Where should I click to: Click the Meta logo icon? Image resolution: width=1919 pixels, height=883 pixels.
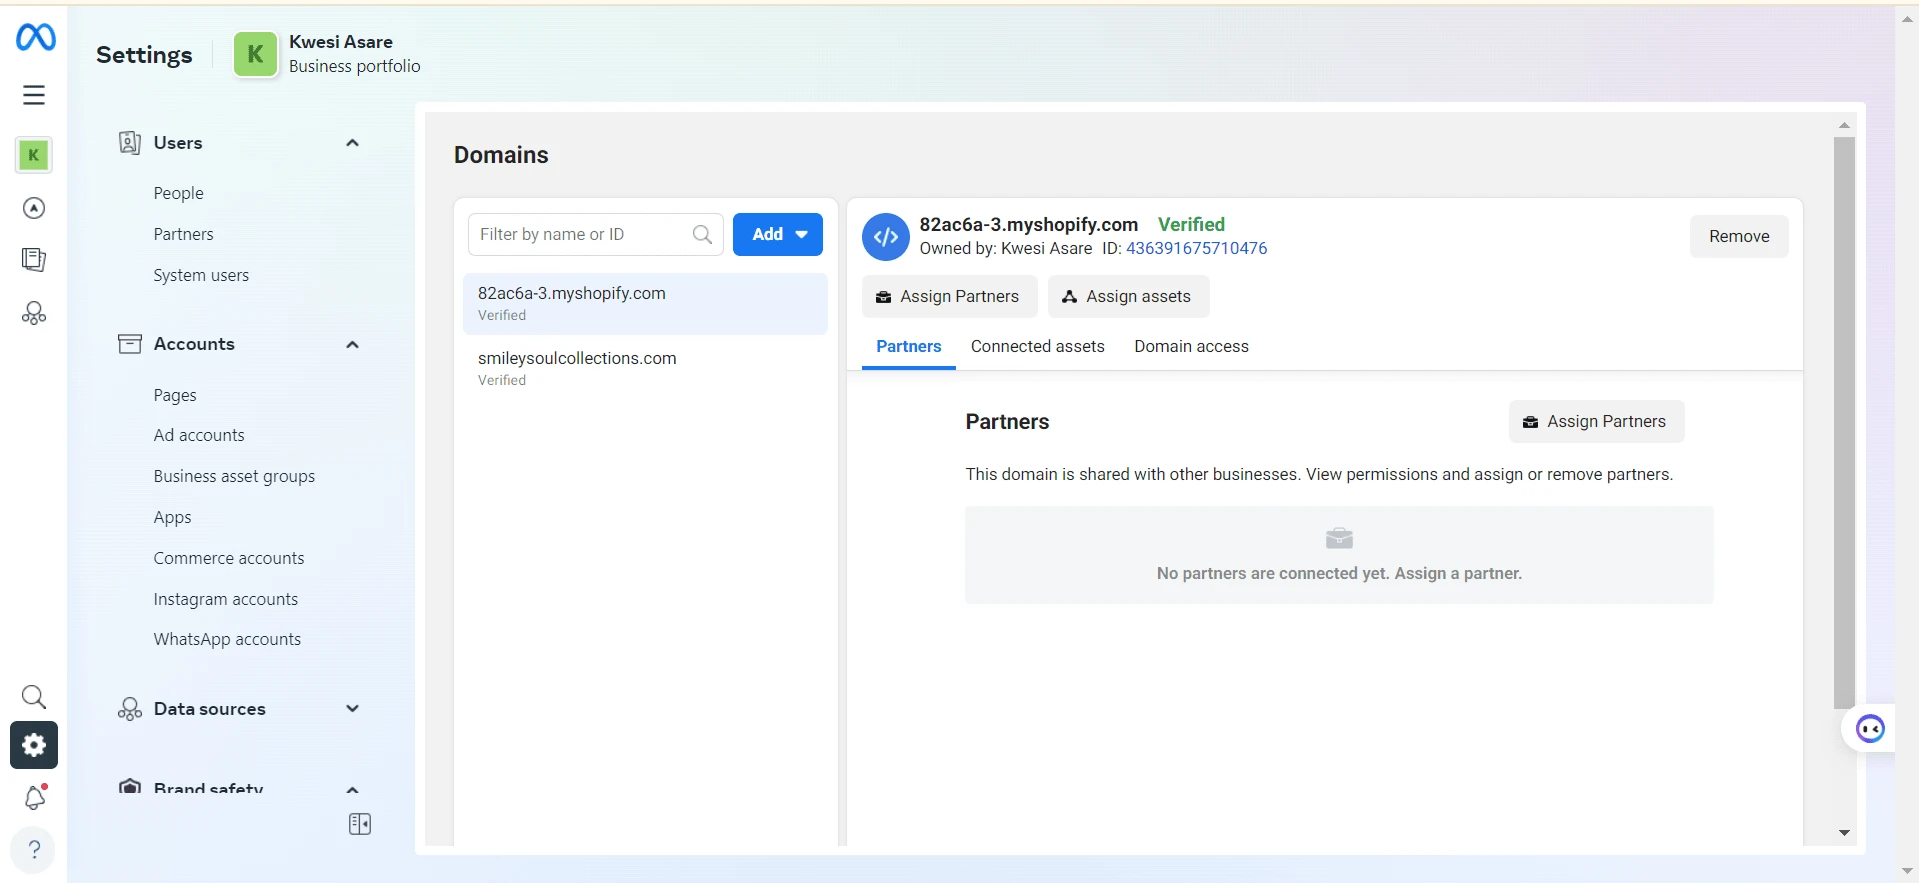(35, 37)
